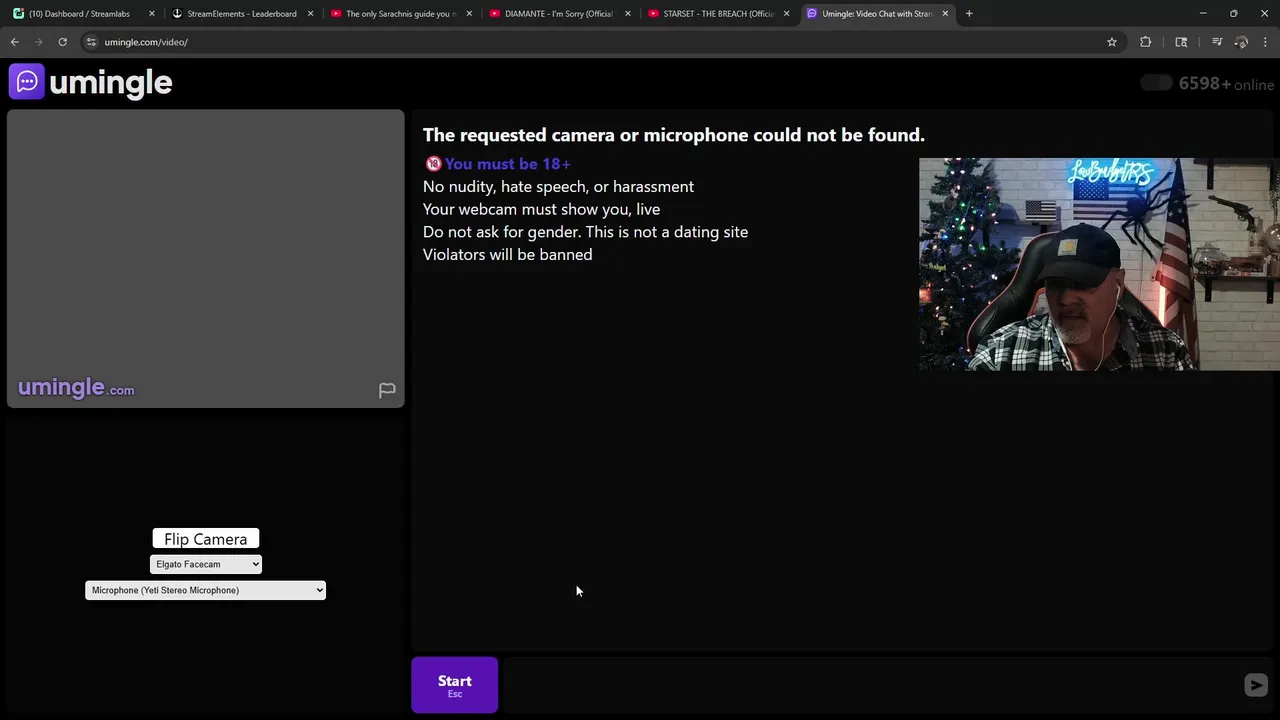
Task: Select the Umingle: Video Chat tab
Action: coord(876,14)
